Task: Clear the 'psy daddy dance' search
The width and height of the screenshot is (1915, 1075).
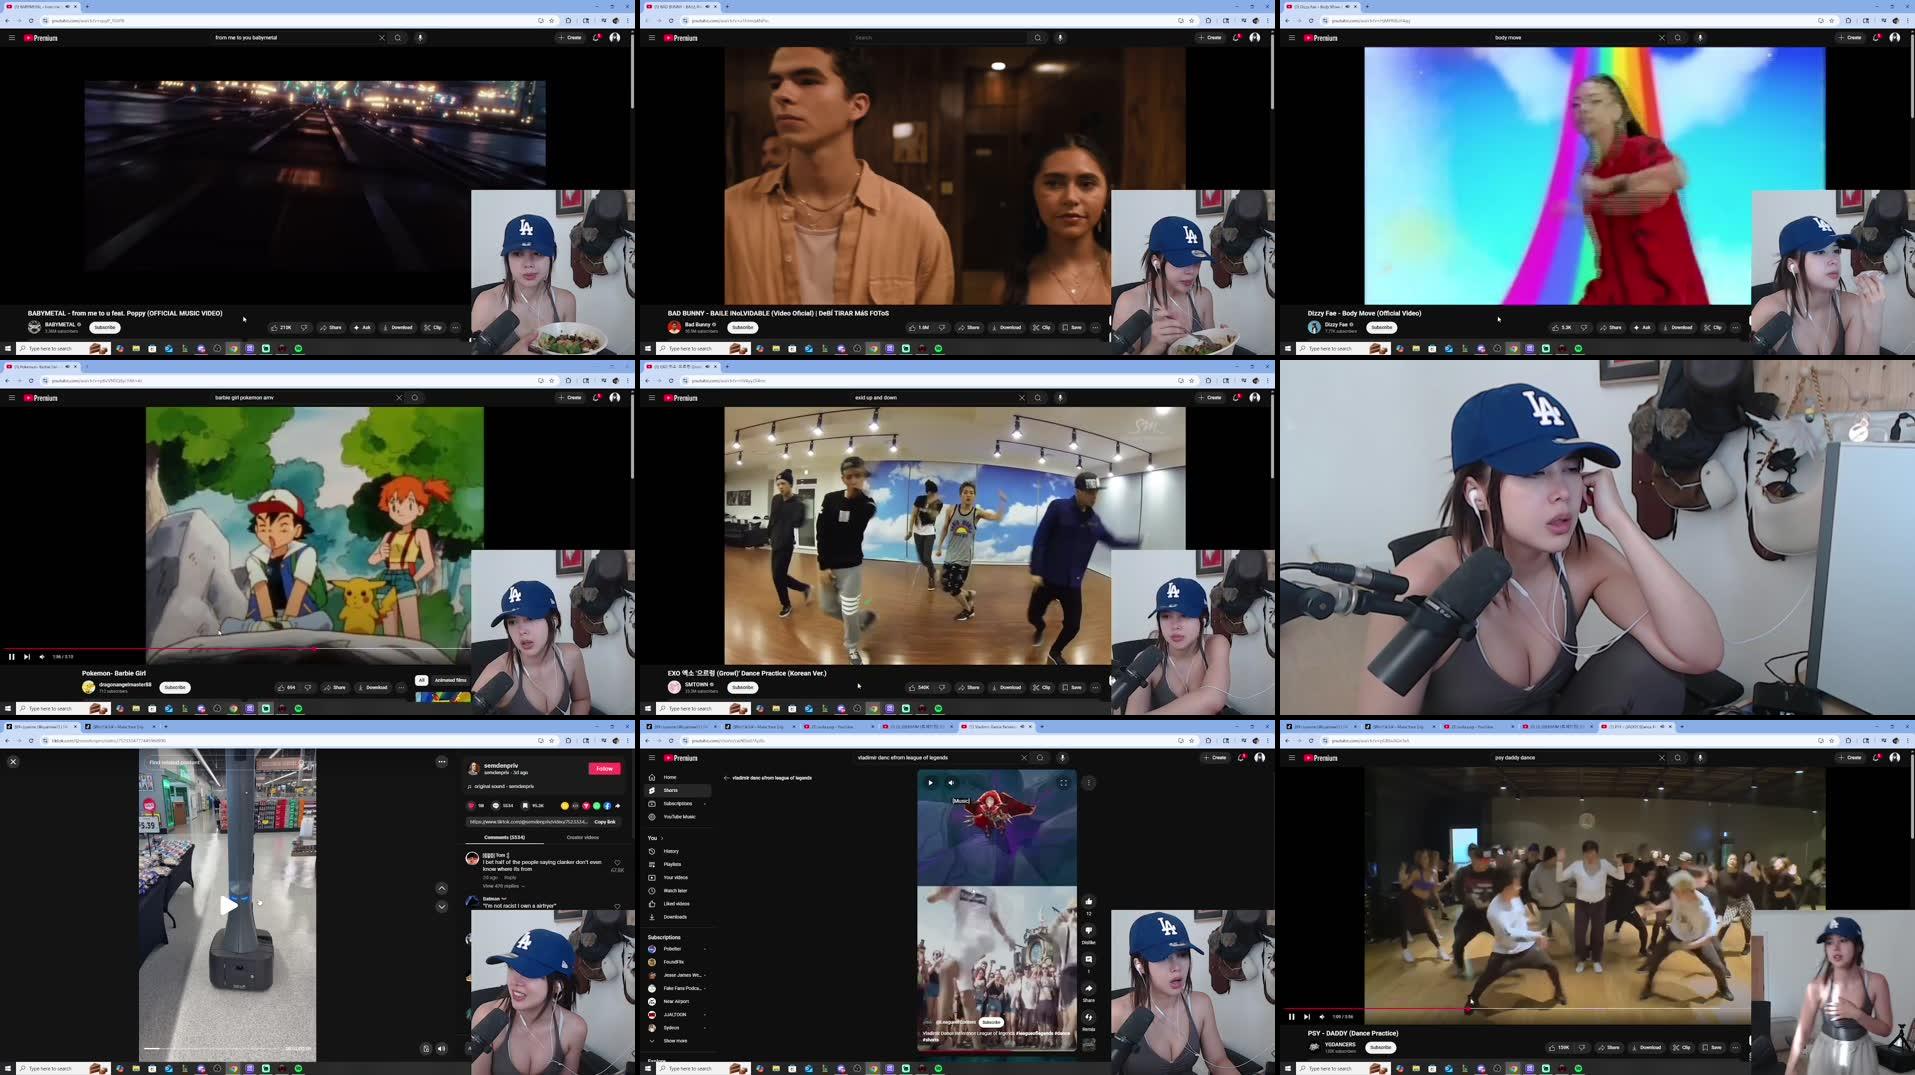Action: (x=1662, y=758)
